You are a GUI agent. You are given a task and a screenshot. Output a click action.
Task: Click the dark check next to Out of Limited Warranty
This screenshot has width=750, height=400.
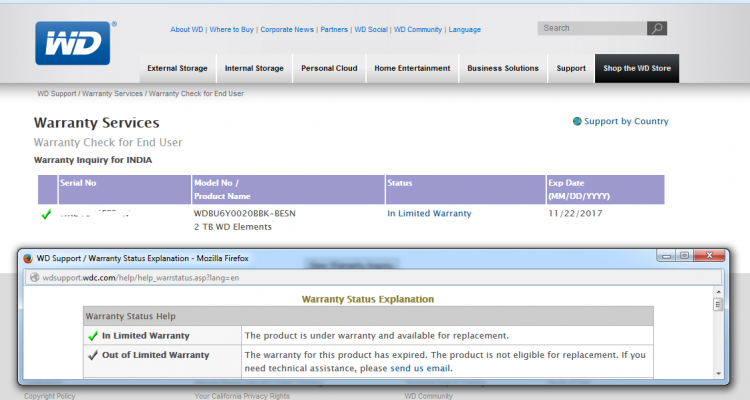93,355
